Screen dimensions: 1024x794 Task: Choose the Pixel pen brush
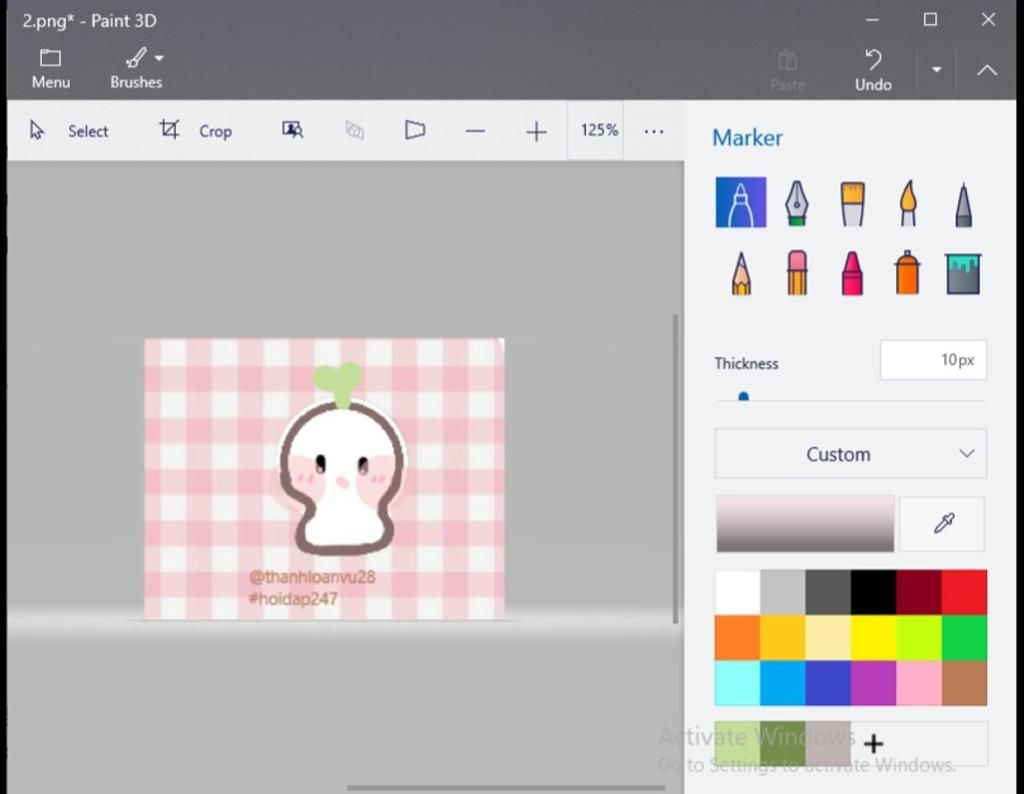click(x=962, y=203)
